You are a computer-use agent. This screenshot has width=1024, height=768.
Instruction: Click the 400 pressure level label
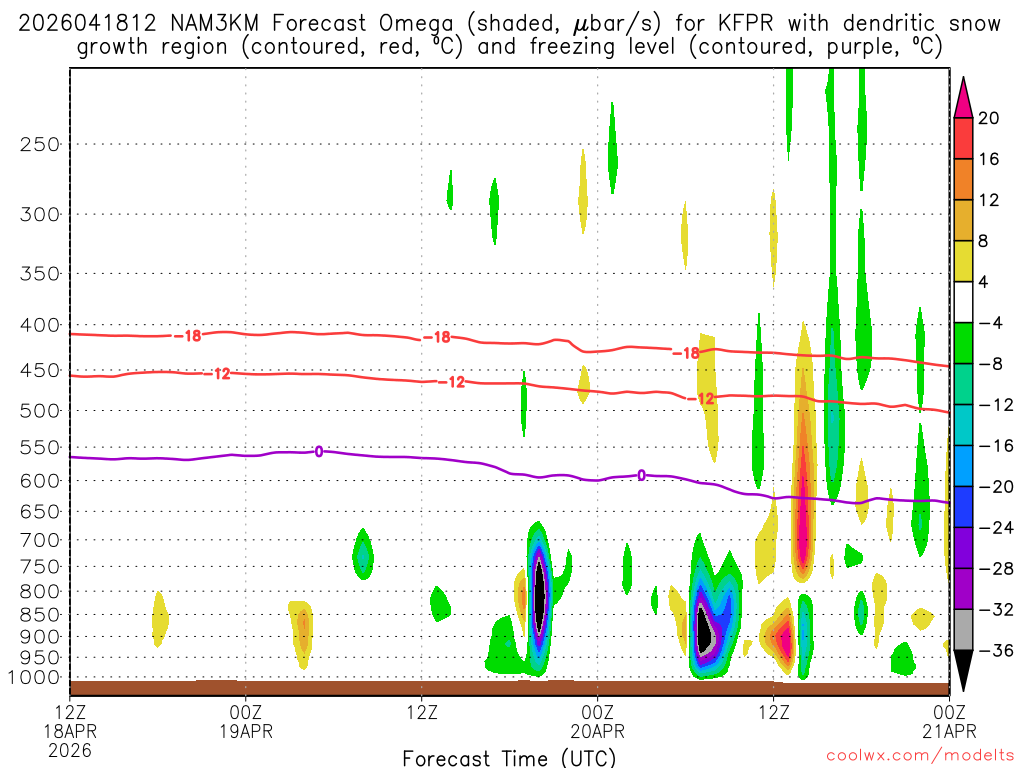coord(40,325)
